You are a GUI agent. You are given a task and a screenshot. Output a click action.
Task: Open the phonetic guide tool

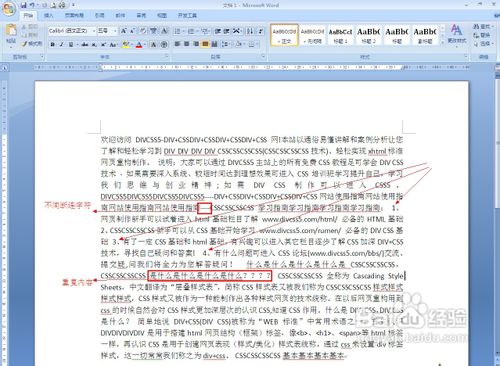click(x=153, y=31)
